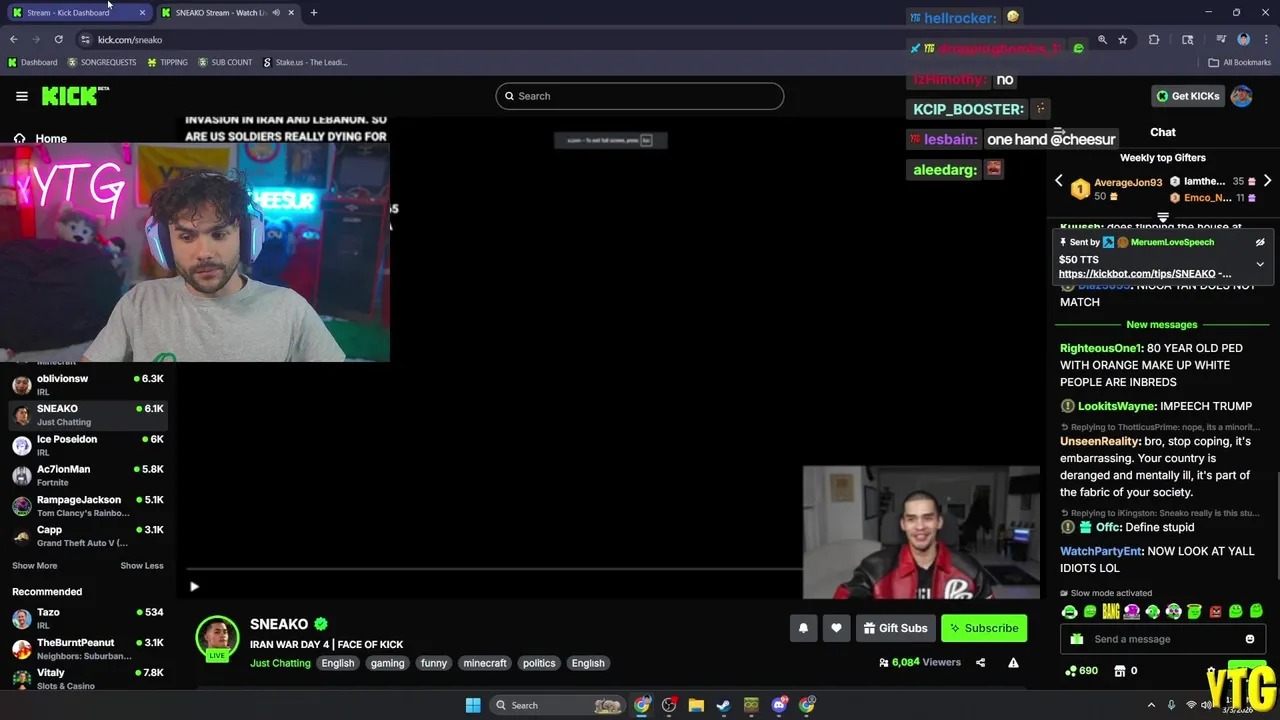Open the Kick hamburger sidebar menu

click(21, 96)
